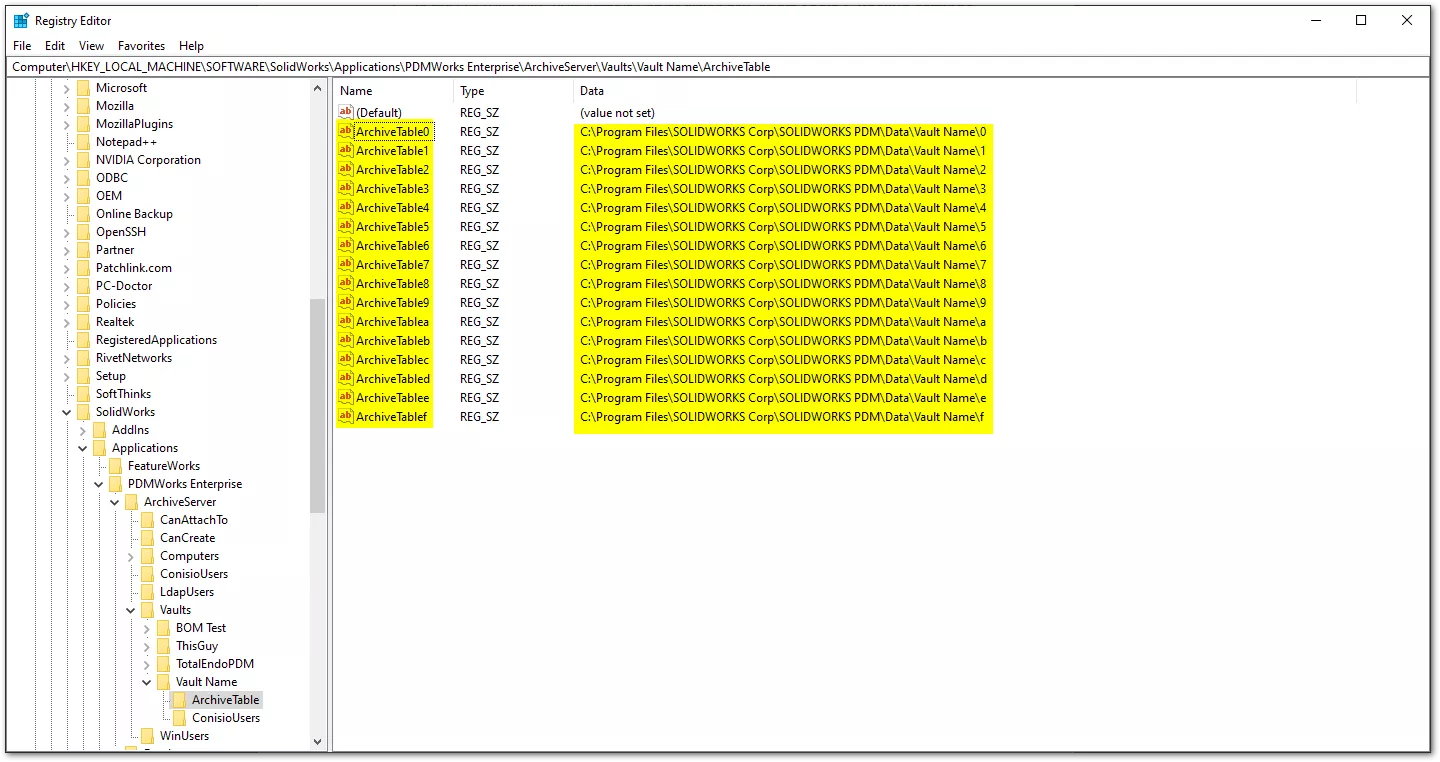This screenshot has width=1440, height=762.
Task: Open the File menu
Action: click(x=22, y=46)
